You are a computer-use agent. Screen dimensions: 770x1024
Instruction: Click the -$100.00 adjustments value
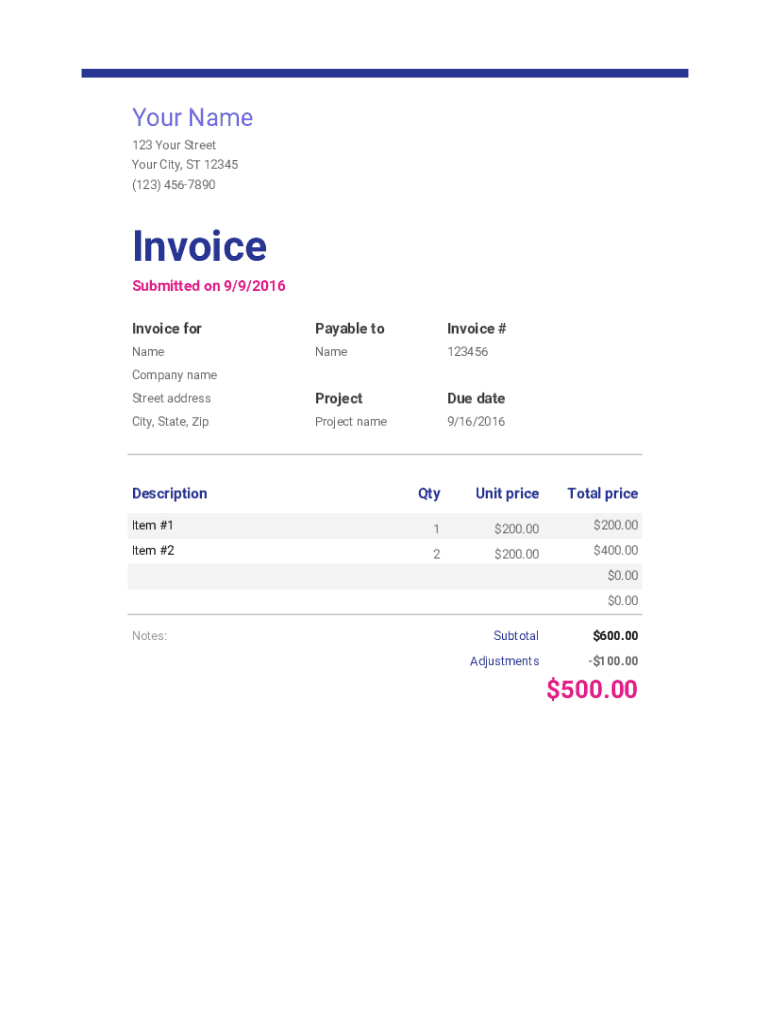(x=613, y=661)
